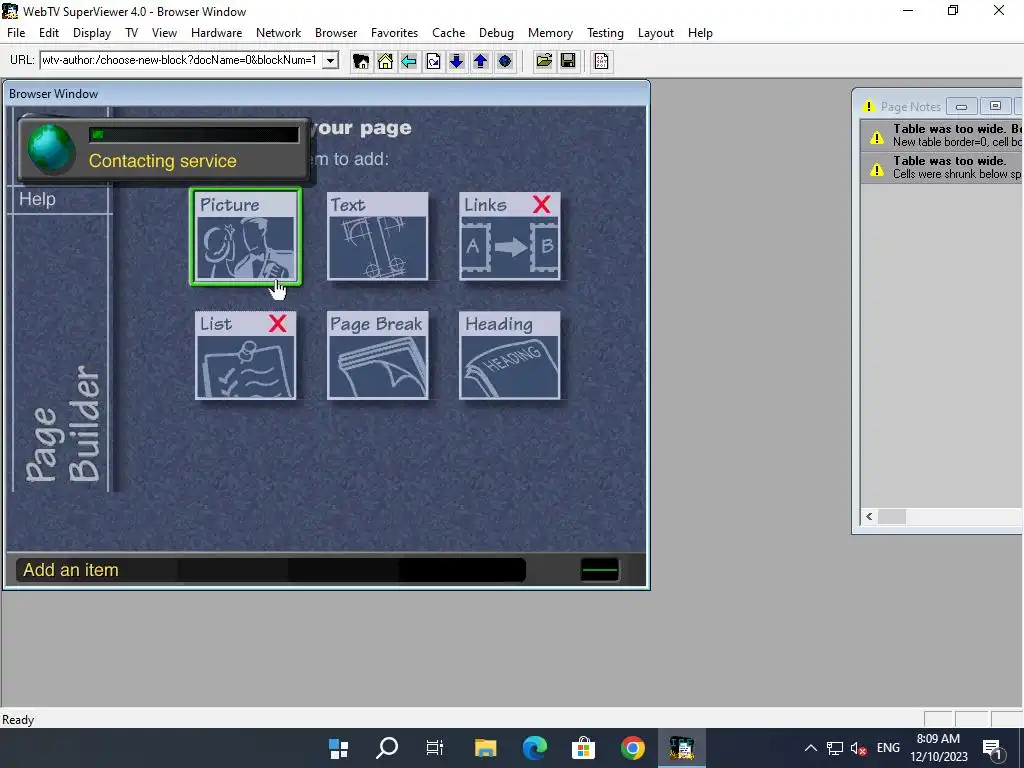Screen dimensions: 1024x768
Task: Click the HTML source document toolbar icon
Action: pos(601,61)
